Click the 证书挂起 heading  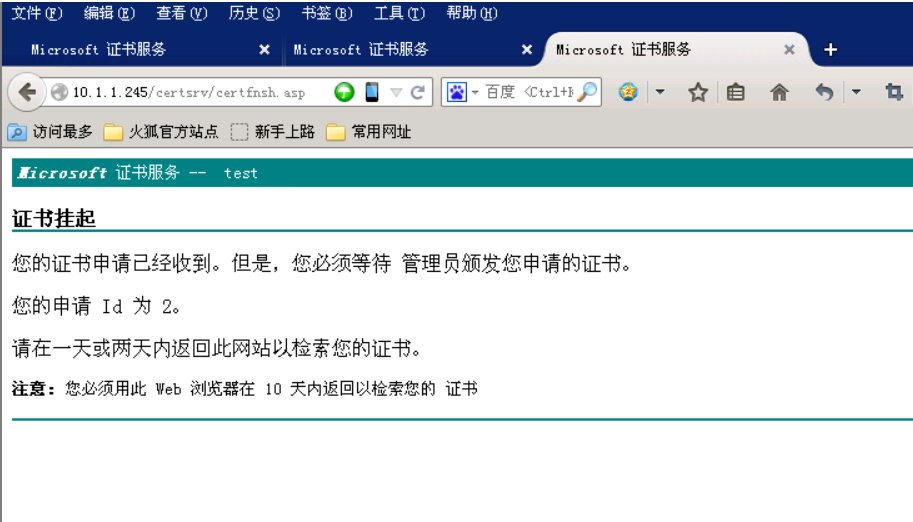tap(54, 218)
